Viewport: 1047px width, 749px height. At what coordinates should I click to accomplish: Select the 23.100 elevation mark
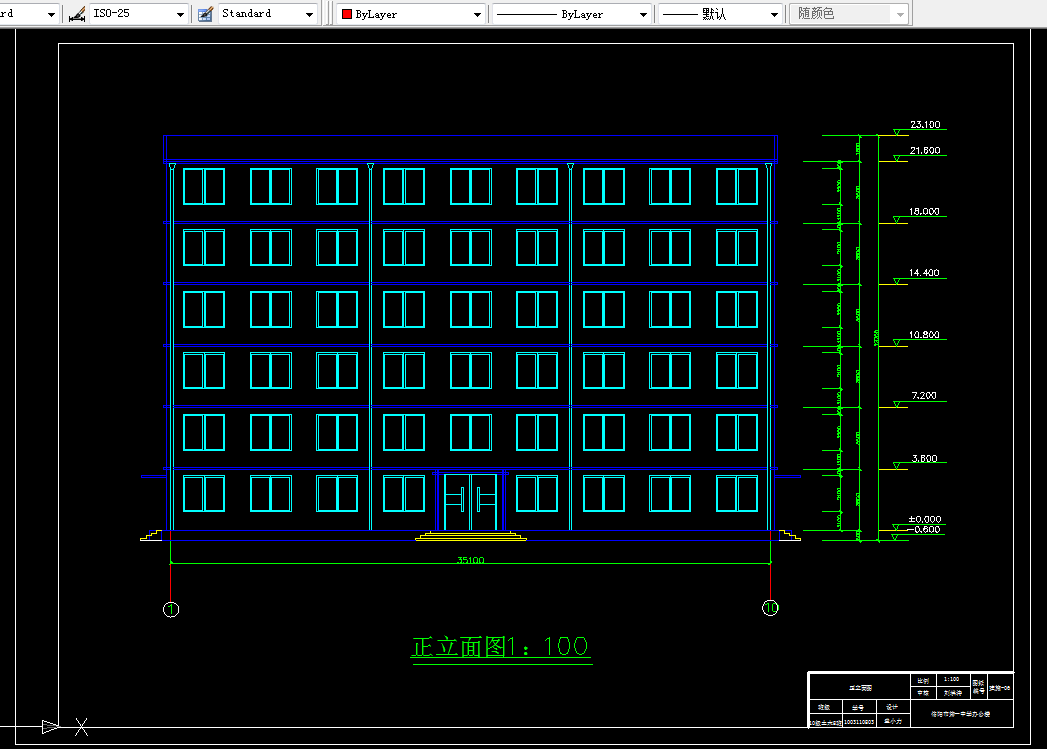coord(925,125)
